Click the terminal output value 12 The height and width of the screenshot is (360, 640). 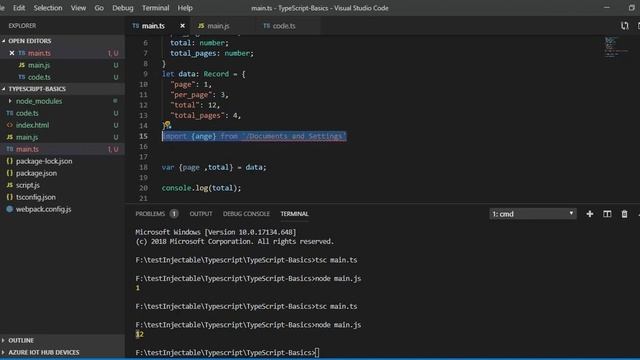click(140, 334)
